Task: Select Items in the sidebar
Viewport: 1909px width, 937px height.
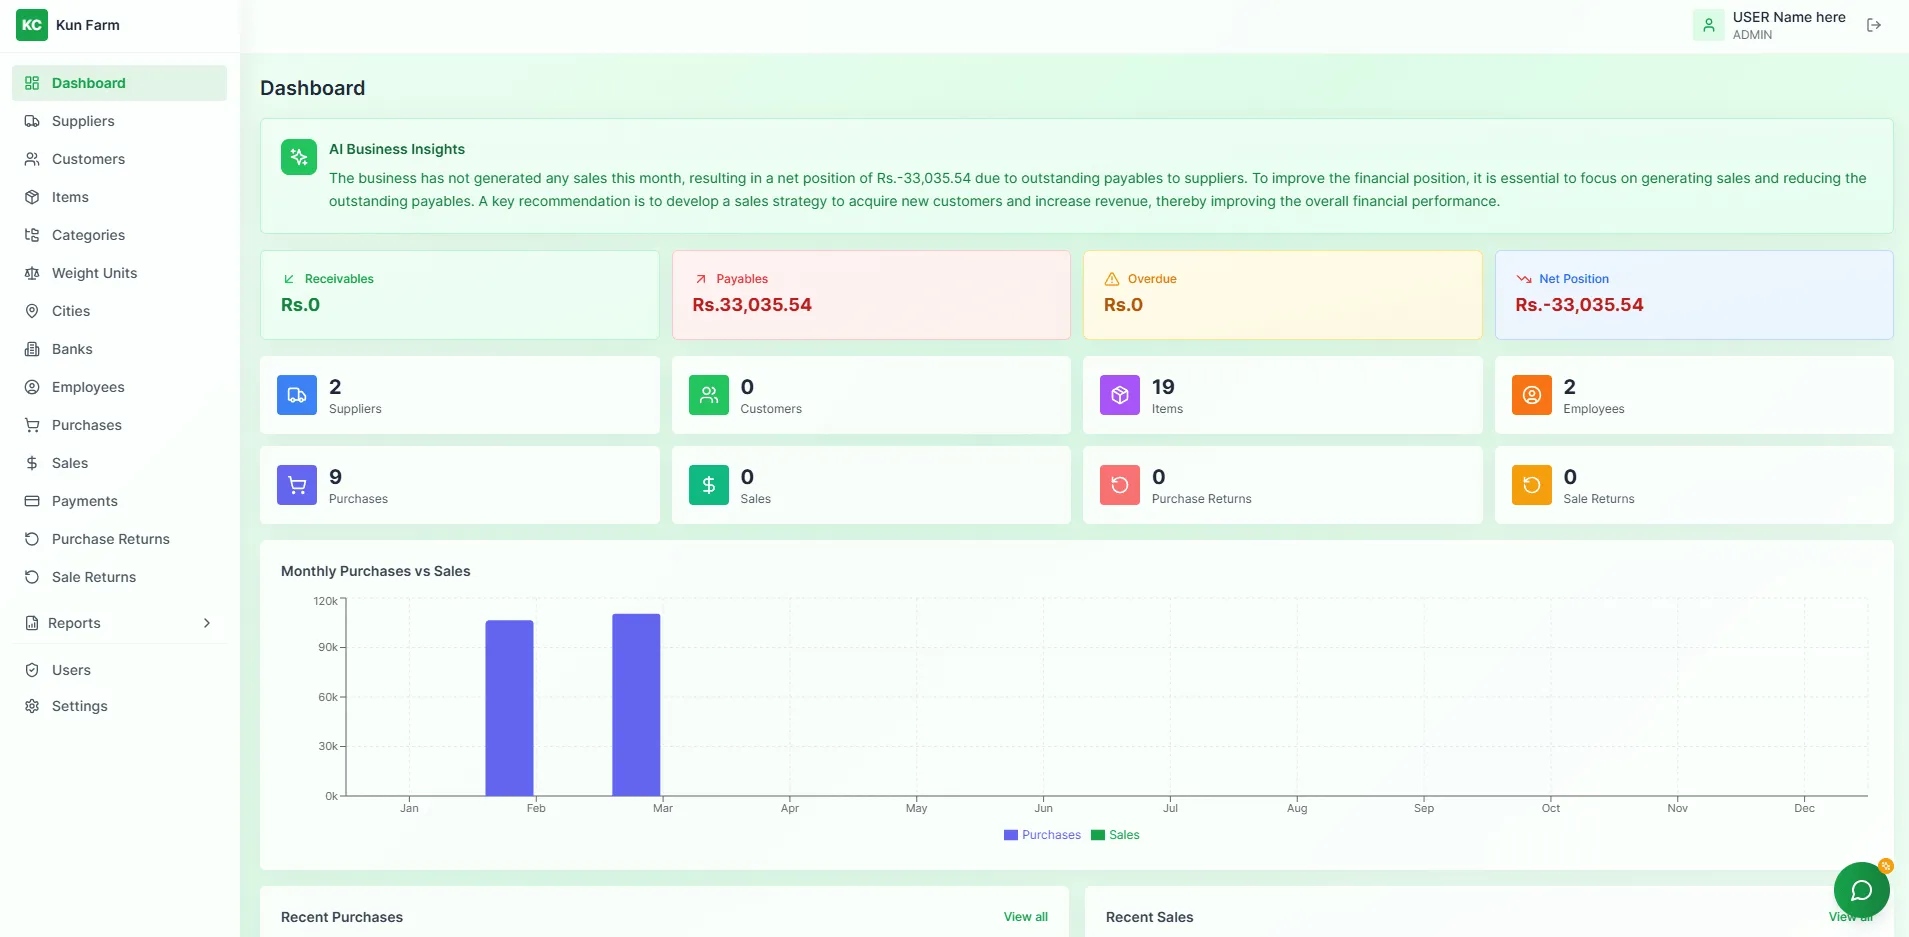Action: click(120, 197)
